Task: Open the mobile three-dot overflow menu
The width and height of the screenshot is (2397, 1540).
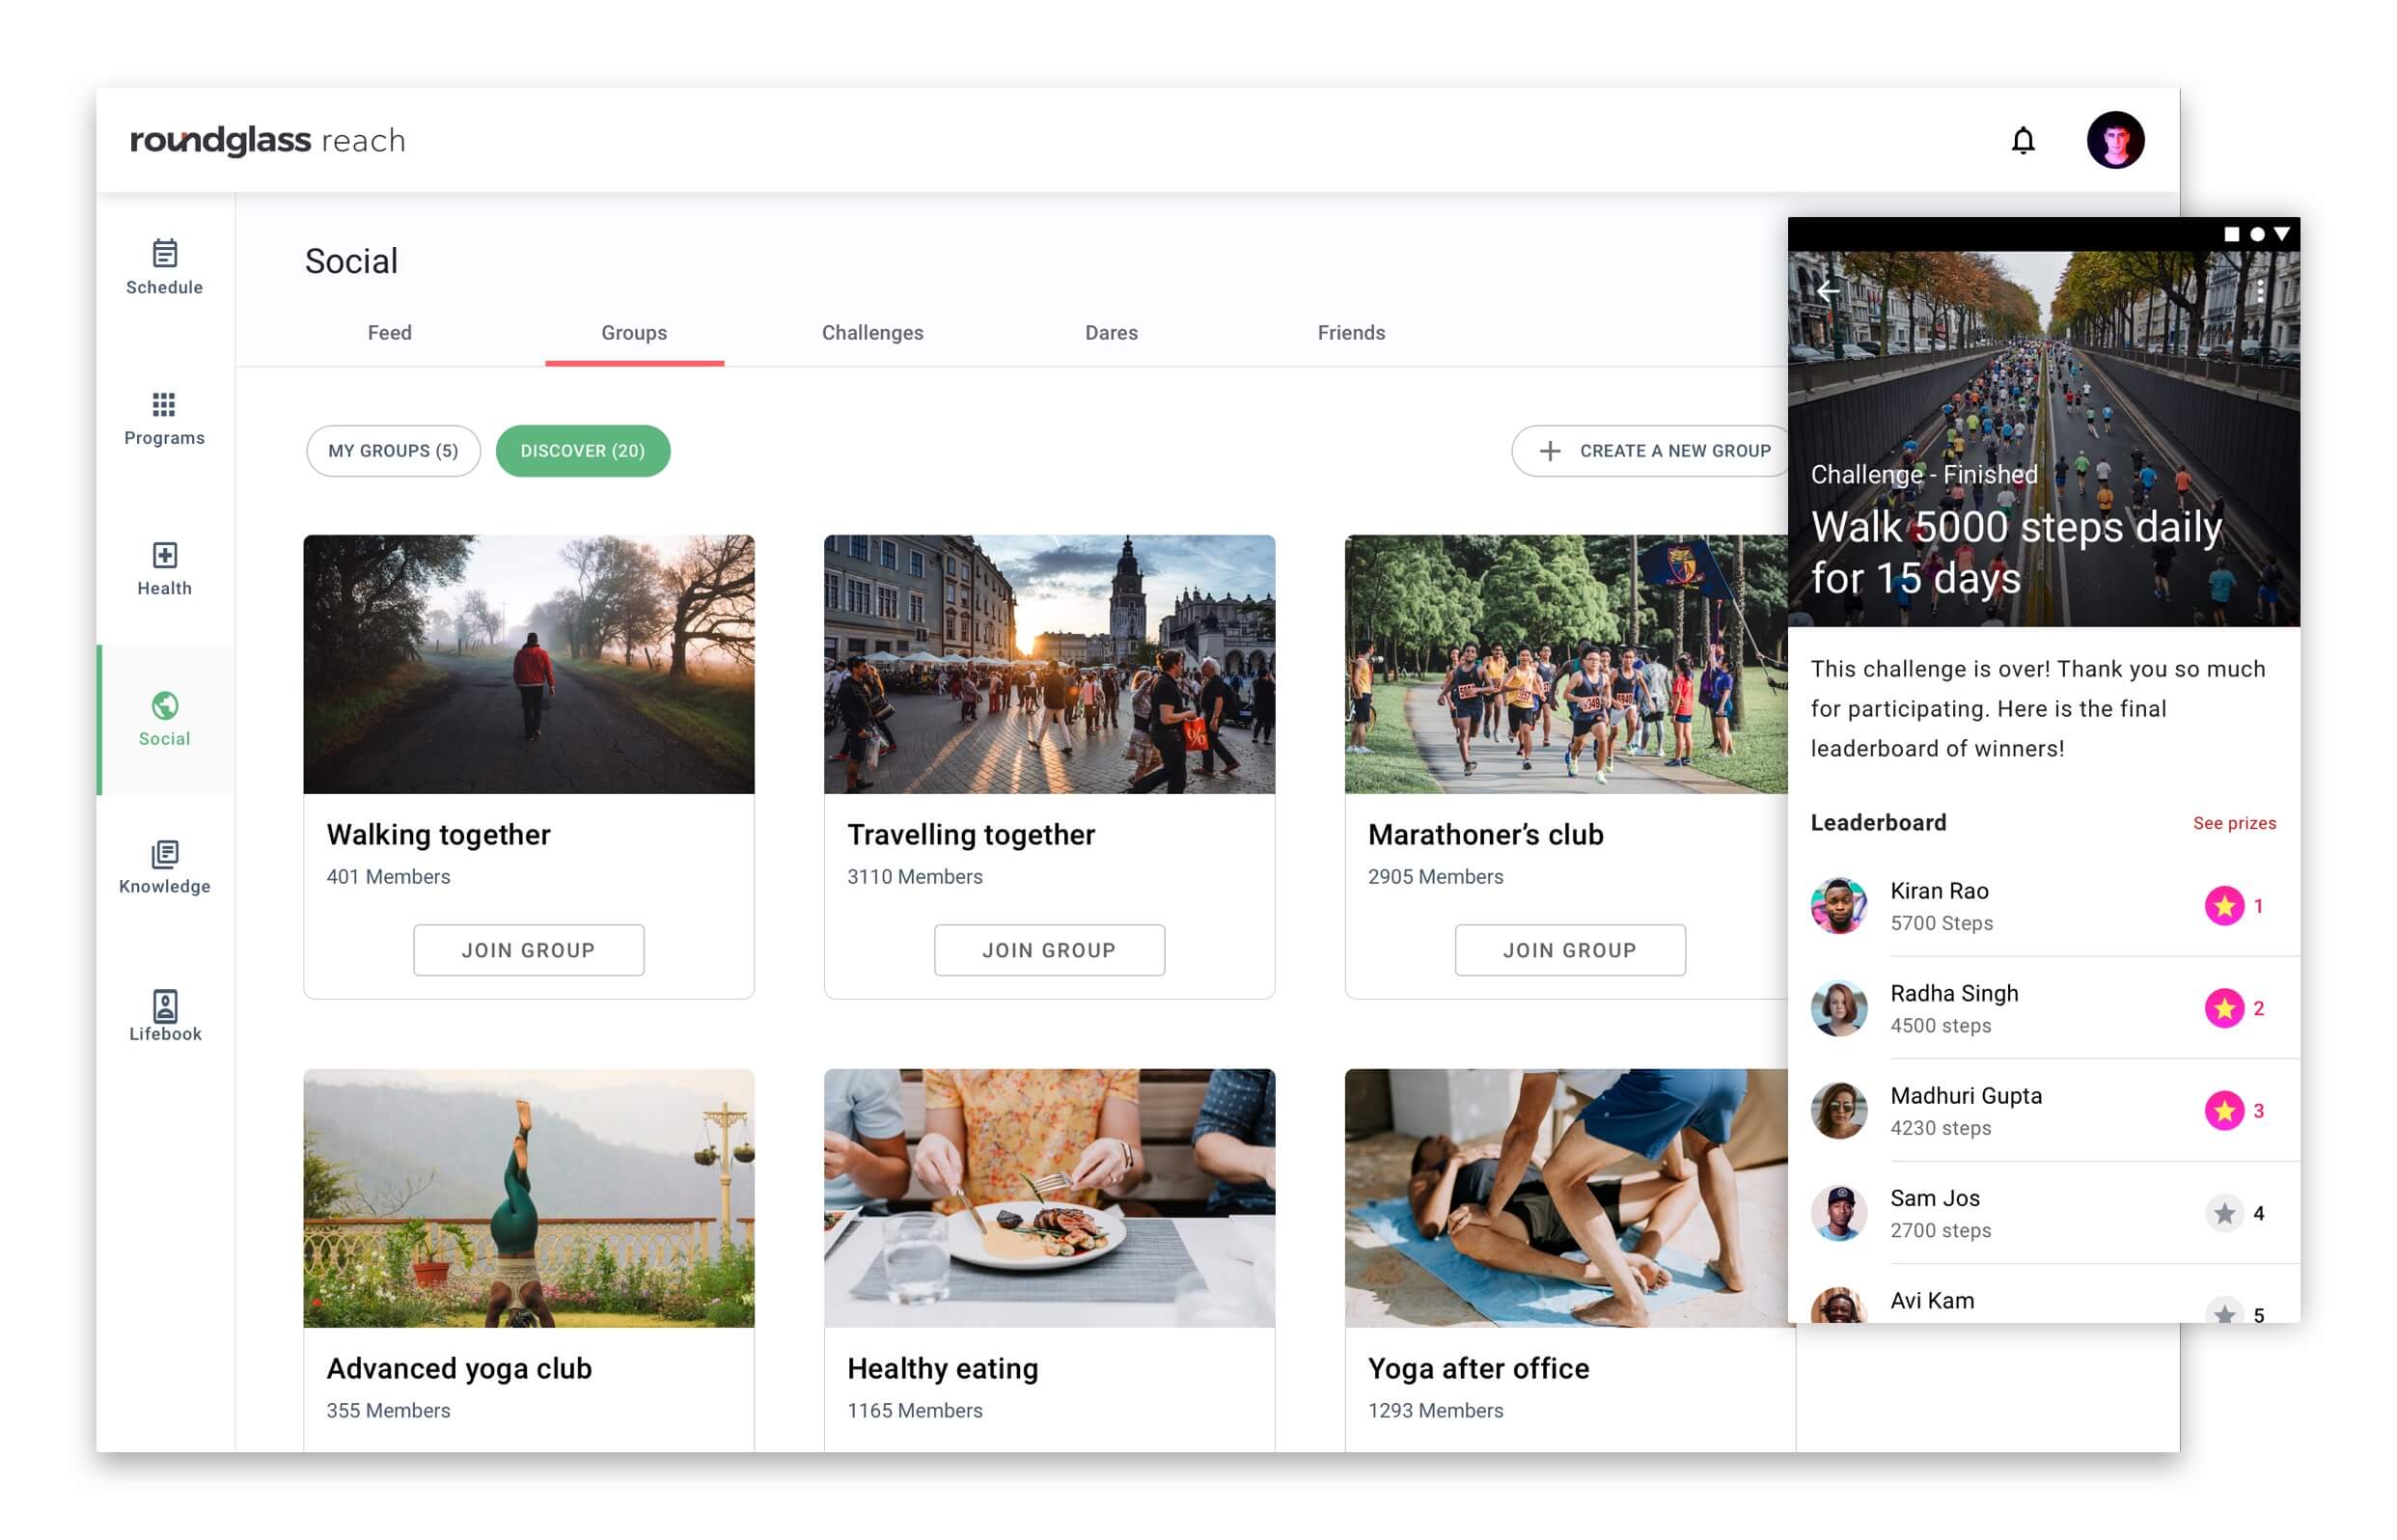Action: coord(2259,292)
